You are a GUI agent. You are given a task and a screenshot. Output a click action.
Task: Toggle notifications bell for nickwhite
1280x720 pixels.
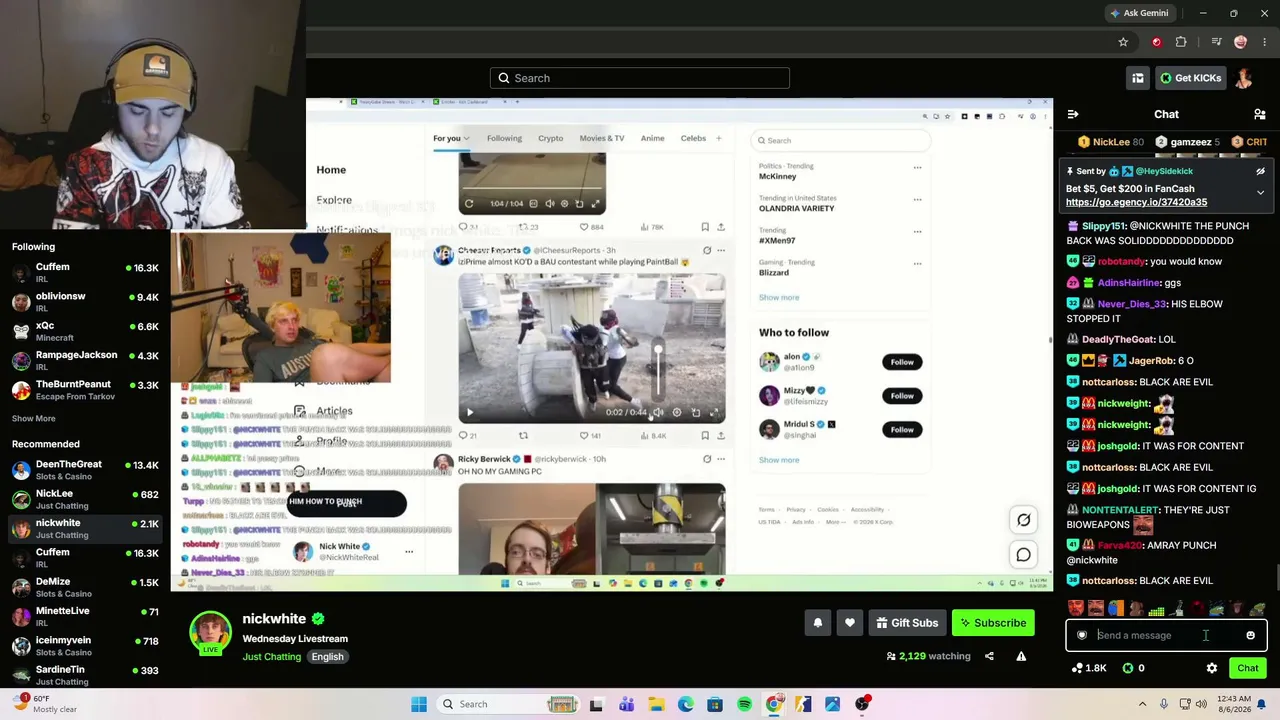tap(818, 623)
